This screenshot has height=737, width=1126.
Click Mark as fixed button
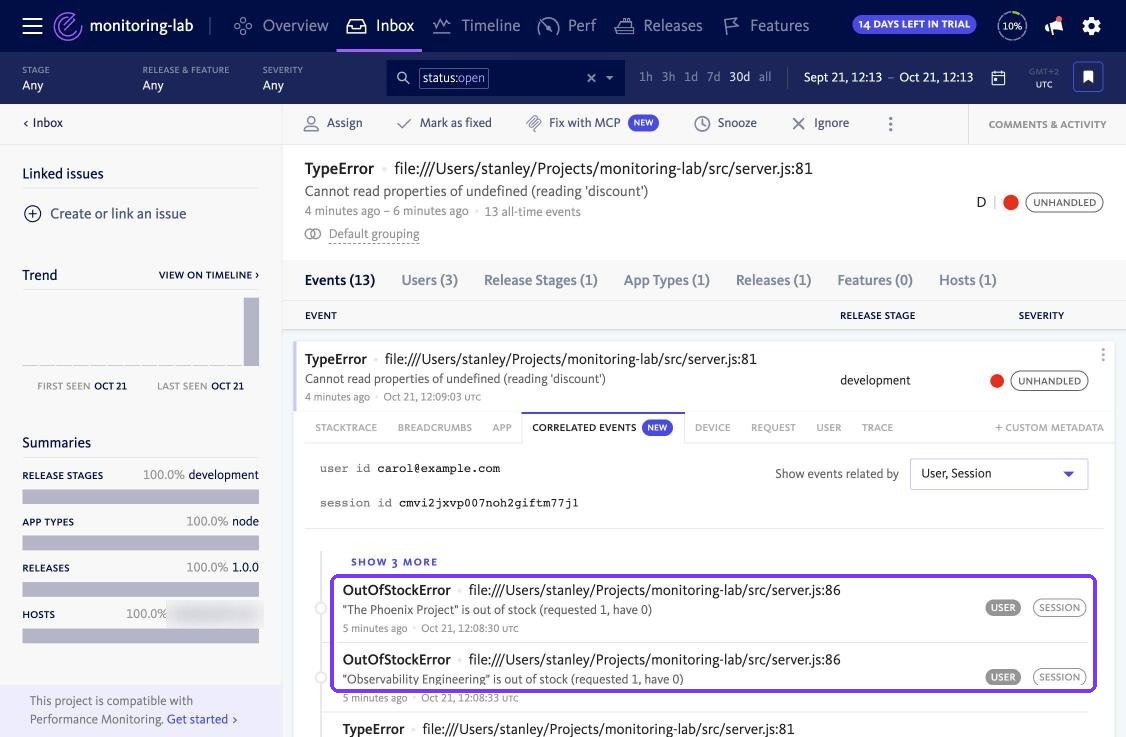[x=445, y=123]
